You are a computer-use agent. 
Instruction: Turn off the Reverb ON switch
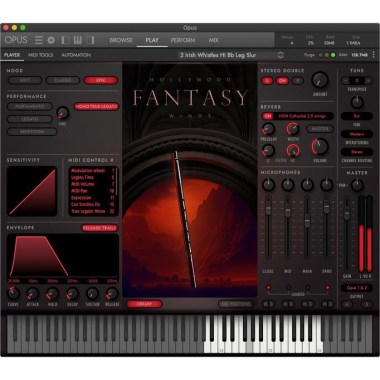point(267,116)
